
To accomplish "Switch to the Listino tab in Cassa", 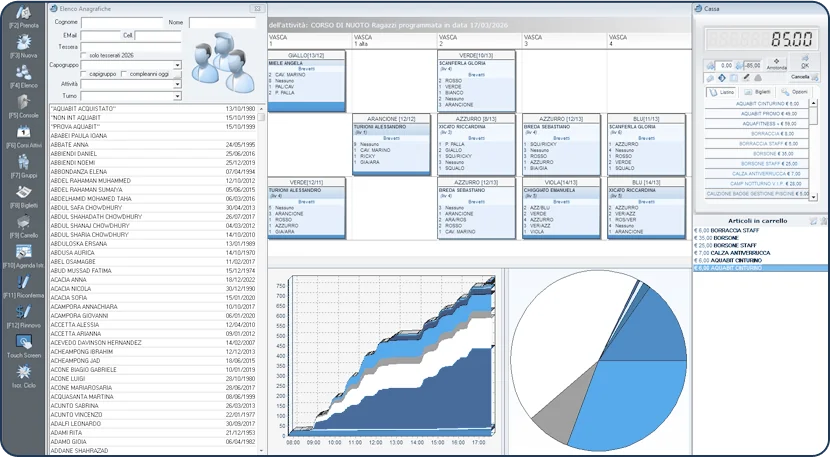I will pyautogui.click(x=723, y=92).
